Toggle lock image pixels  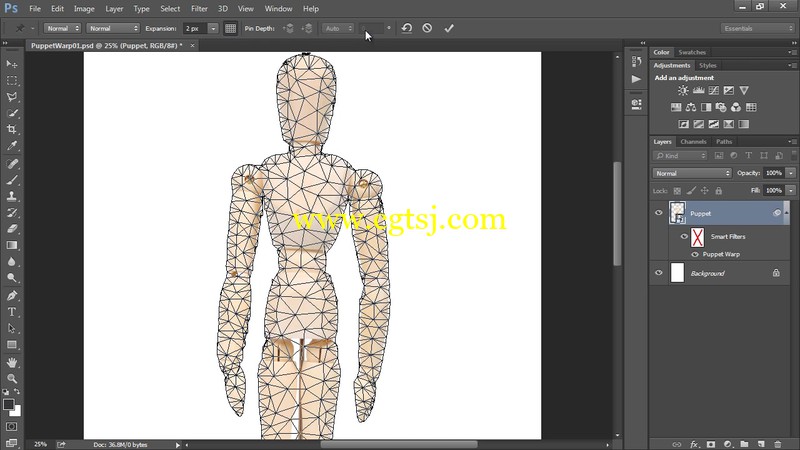coord(691,191)
